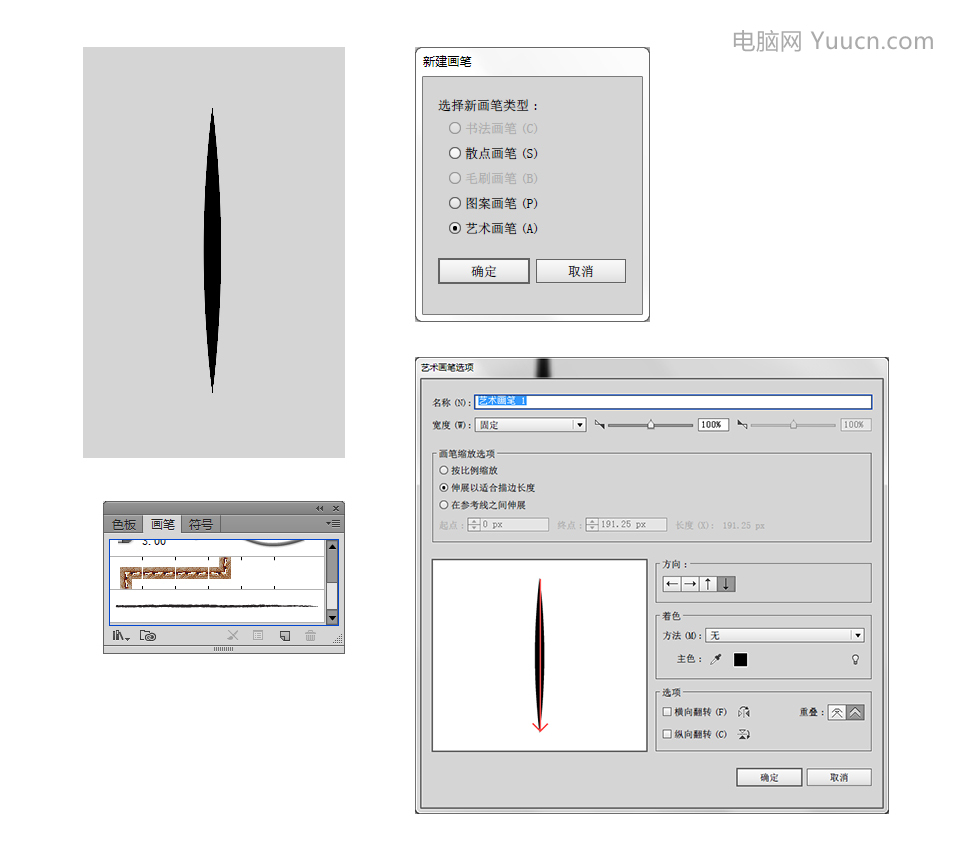Switch to the 色板 swatches tab
This screenshot has height=854, width=960.
tap(124, 525)
